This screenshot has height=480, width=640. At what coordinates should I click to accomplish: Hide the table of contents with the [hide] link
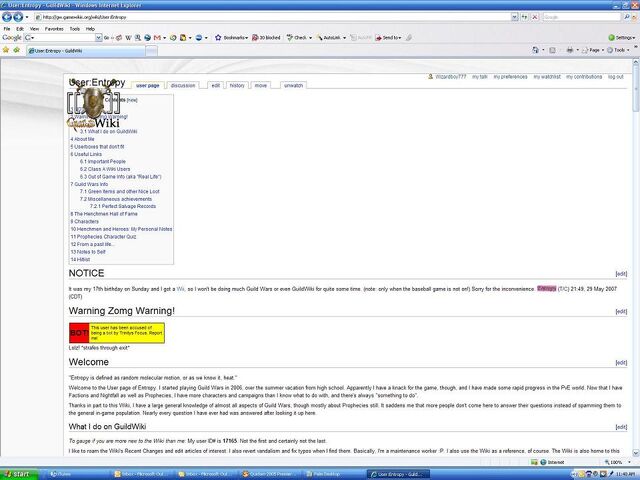132,100
